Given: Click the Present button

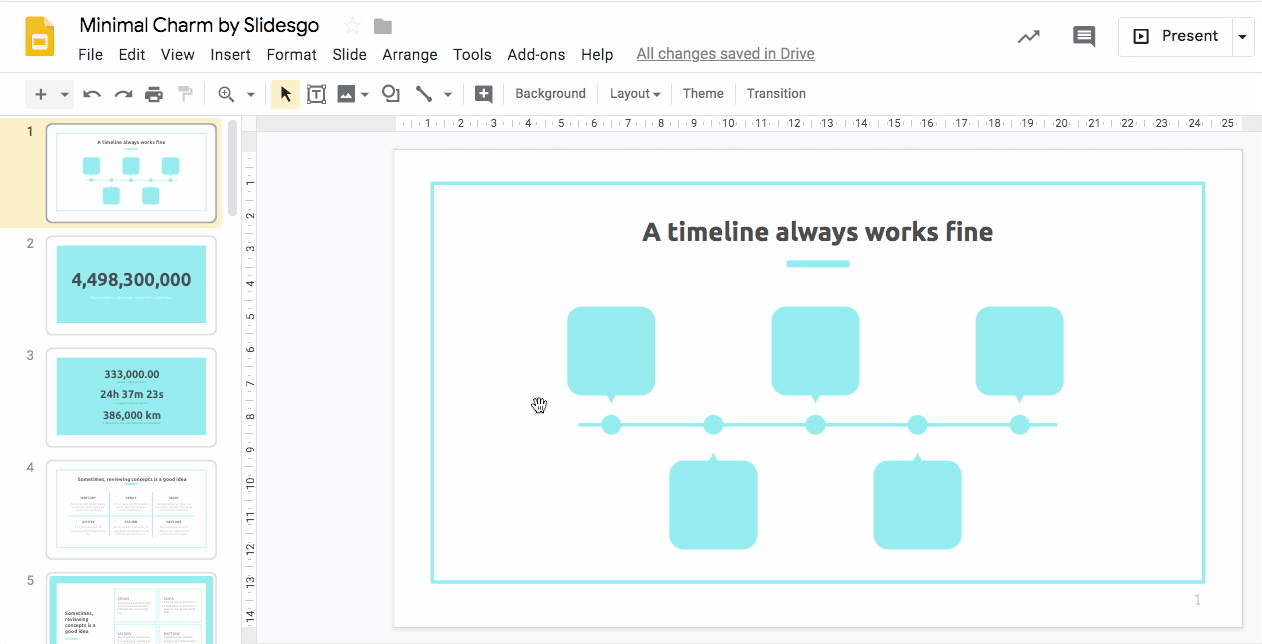Looking at the screenshot, I should 1175,36.
